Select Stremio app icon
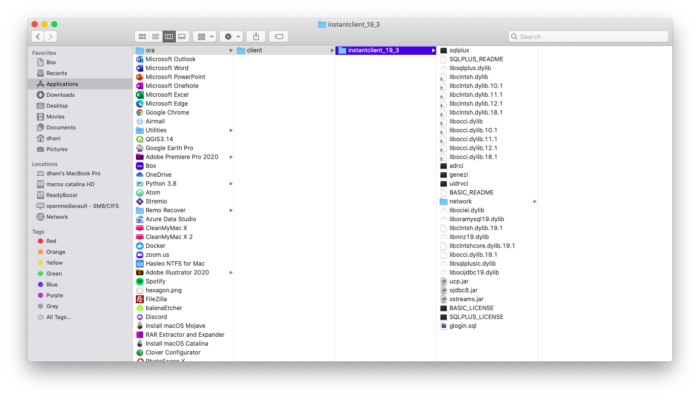 (x=140, y=201)
